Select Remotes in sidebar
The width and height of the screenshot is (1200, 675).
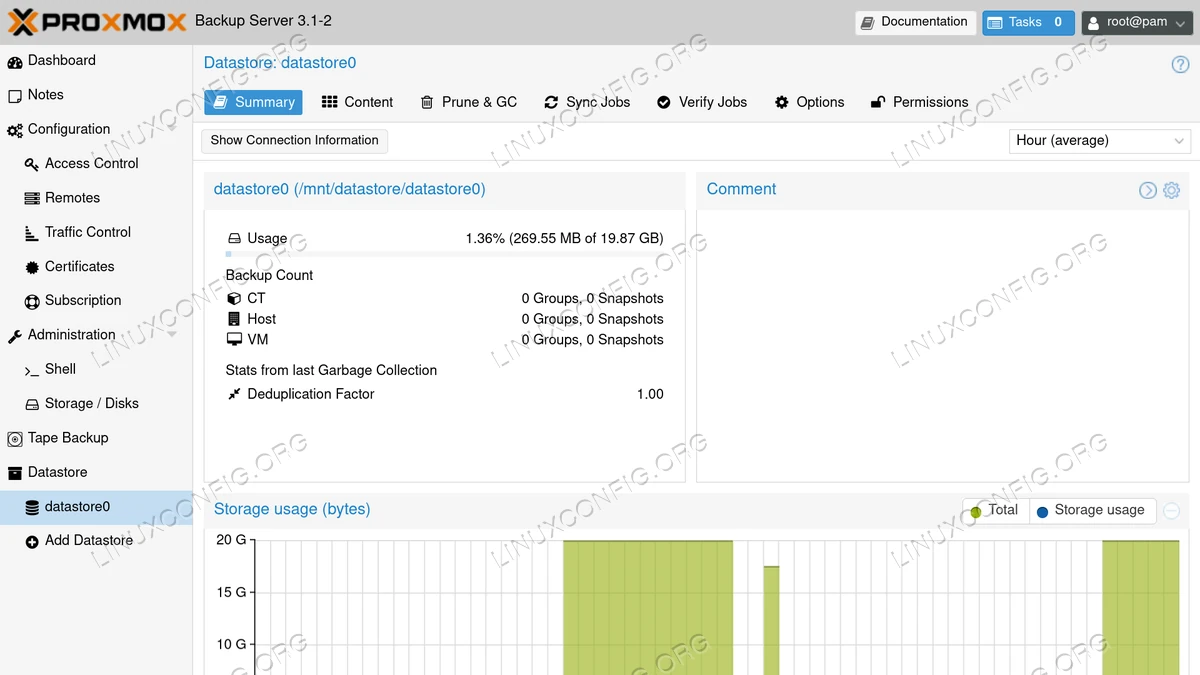[x=96, y=198]
